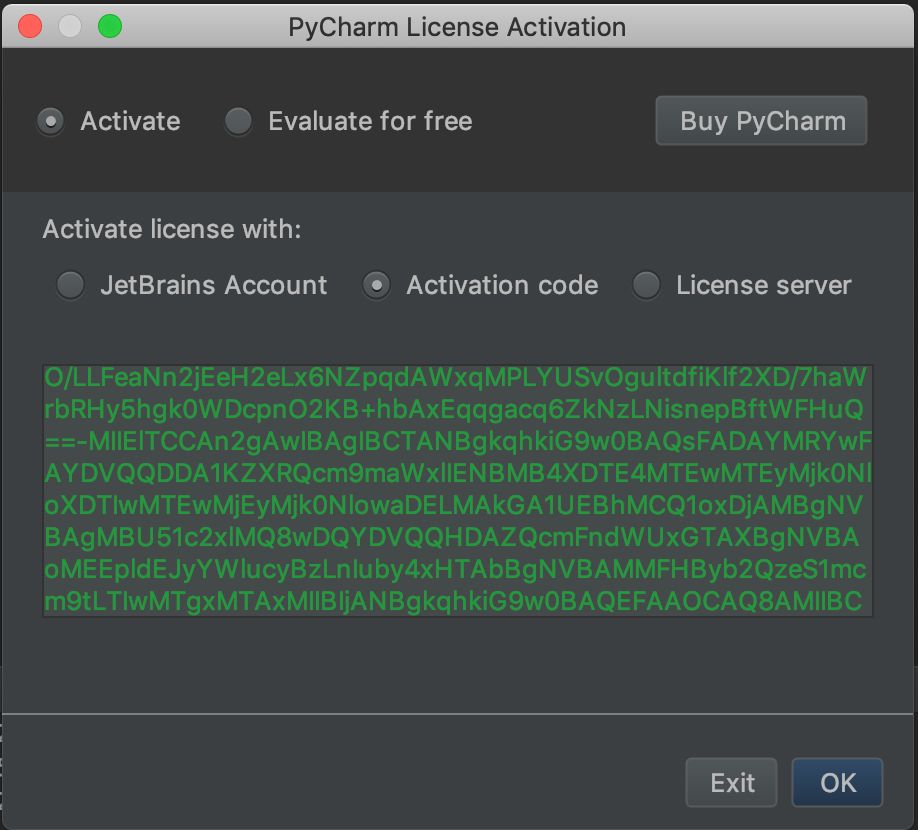
Task: Click the green zoom button
Action: tap(111, 27)
